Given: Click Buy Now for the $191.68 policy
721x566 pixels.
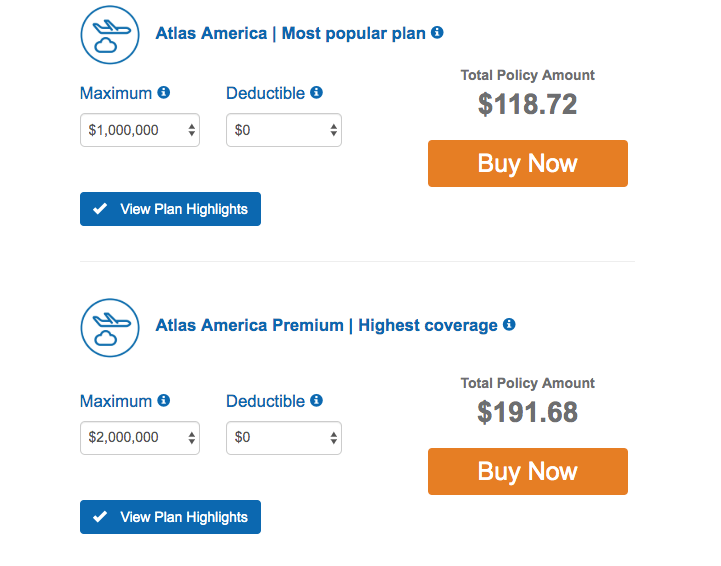Looking at the screenshot, I should [528, 471].
